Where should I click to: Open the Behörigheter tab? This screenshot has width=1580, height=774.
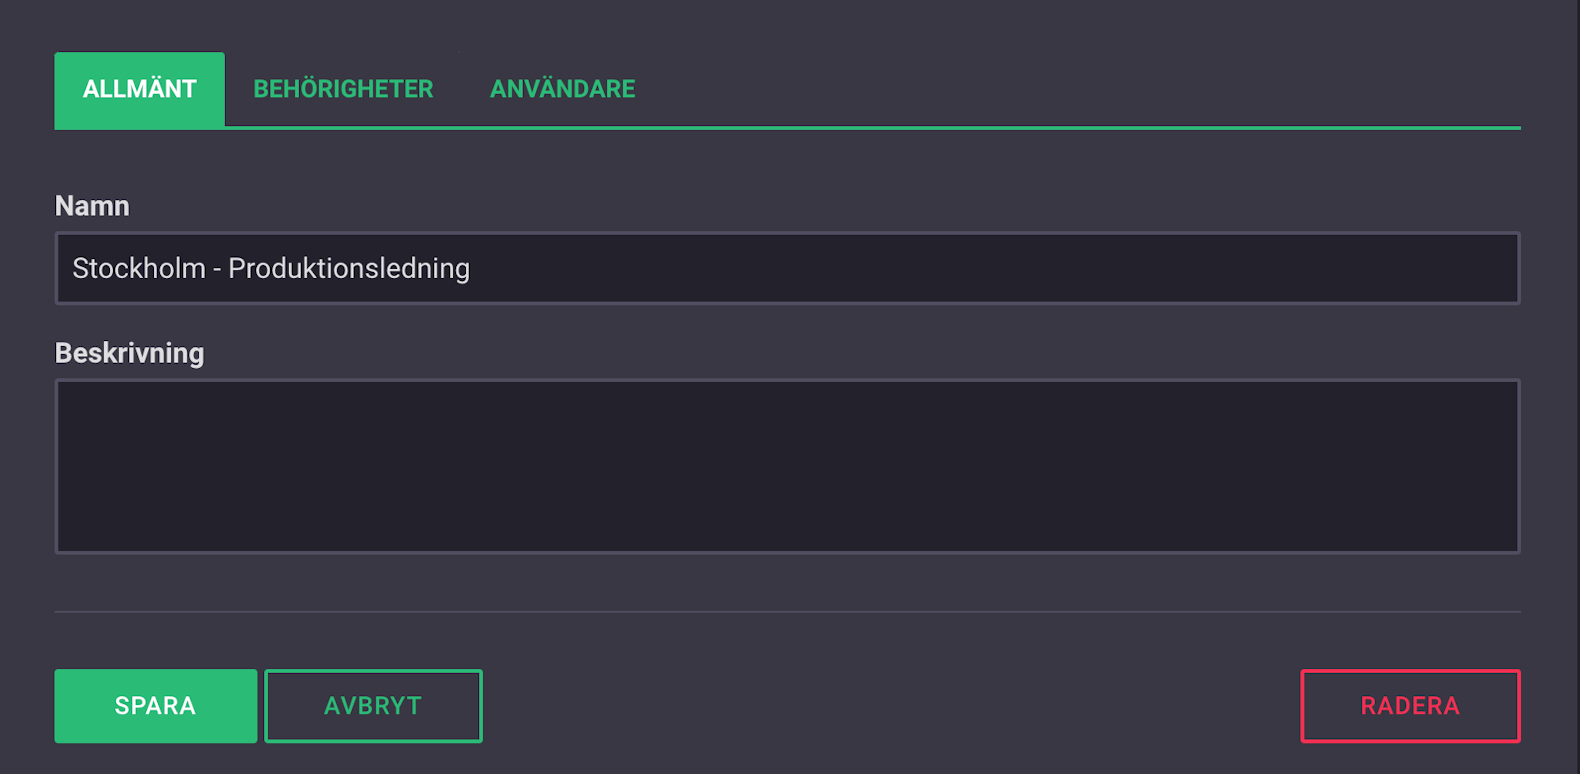343,89
